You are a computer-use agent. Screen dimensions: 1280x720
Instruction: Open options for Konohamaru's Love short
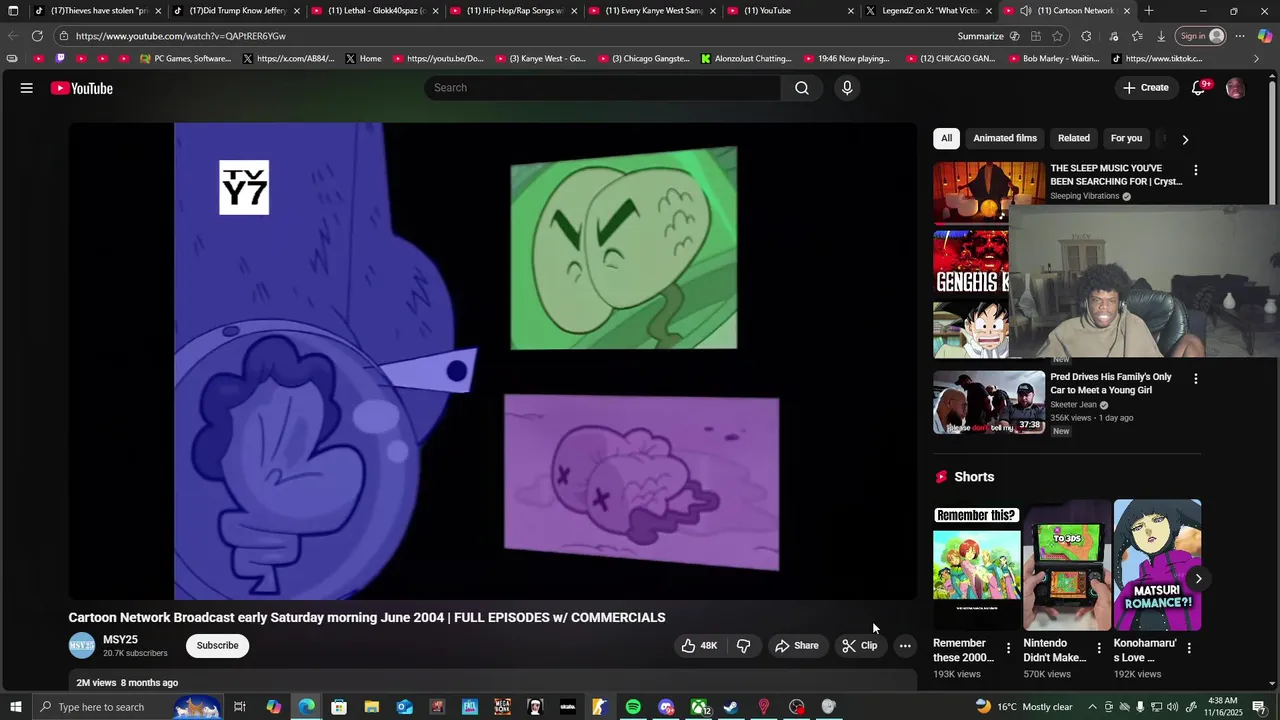1189,648
